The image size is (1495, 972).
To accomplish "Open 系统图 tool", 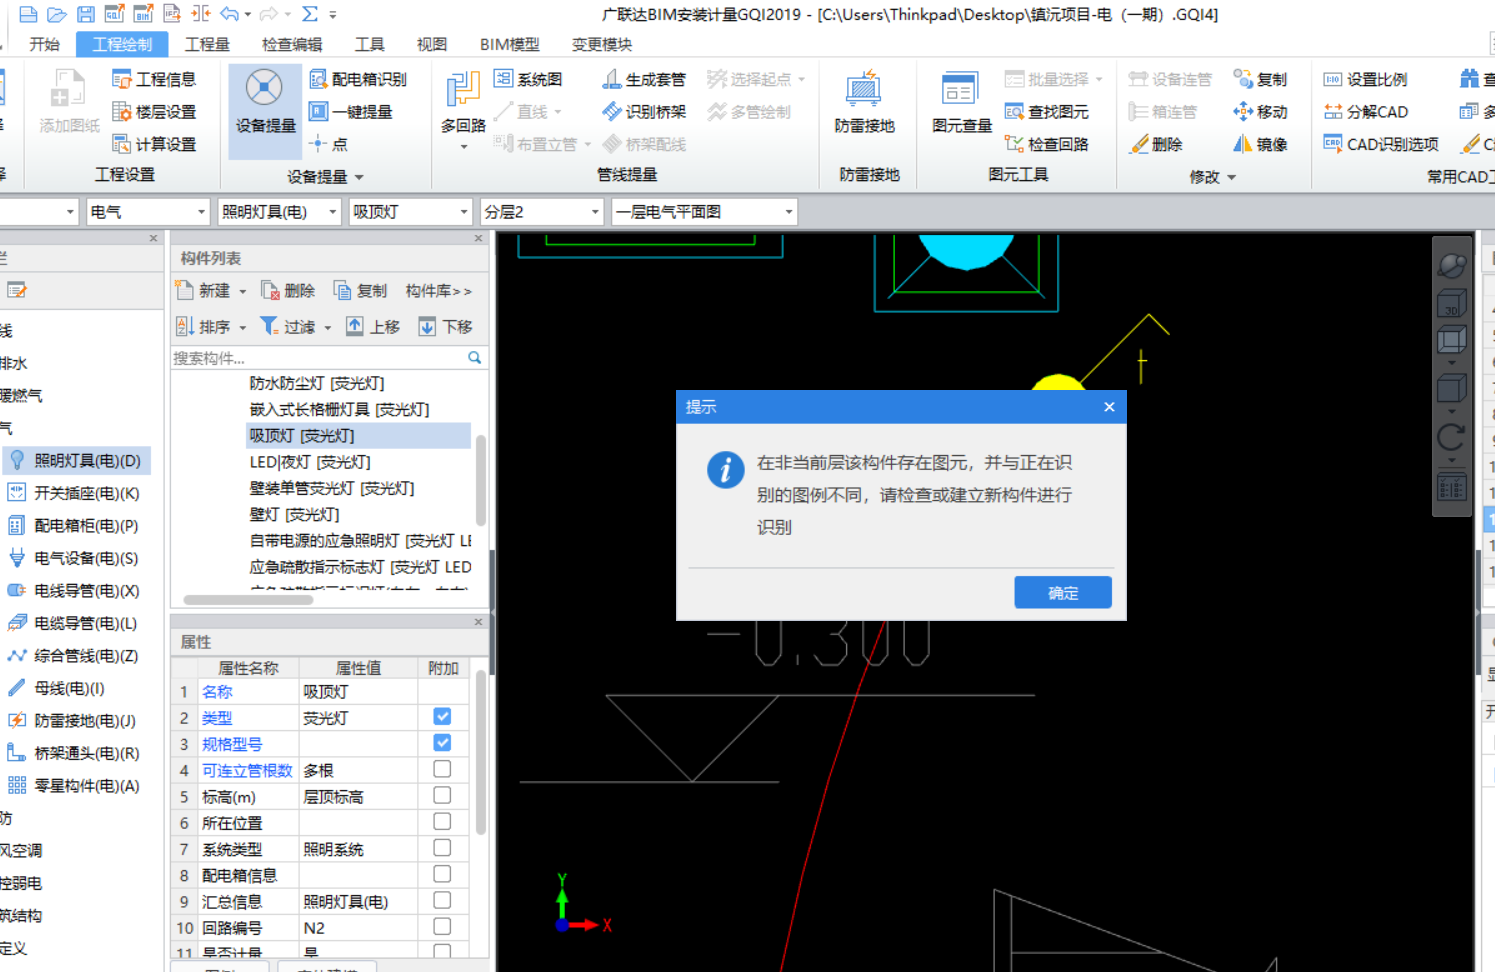I will (x=528, y=79).
